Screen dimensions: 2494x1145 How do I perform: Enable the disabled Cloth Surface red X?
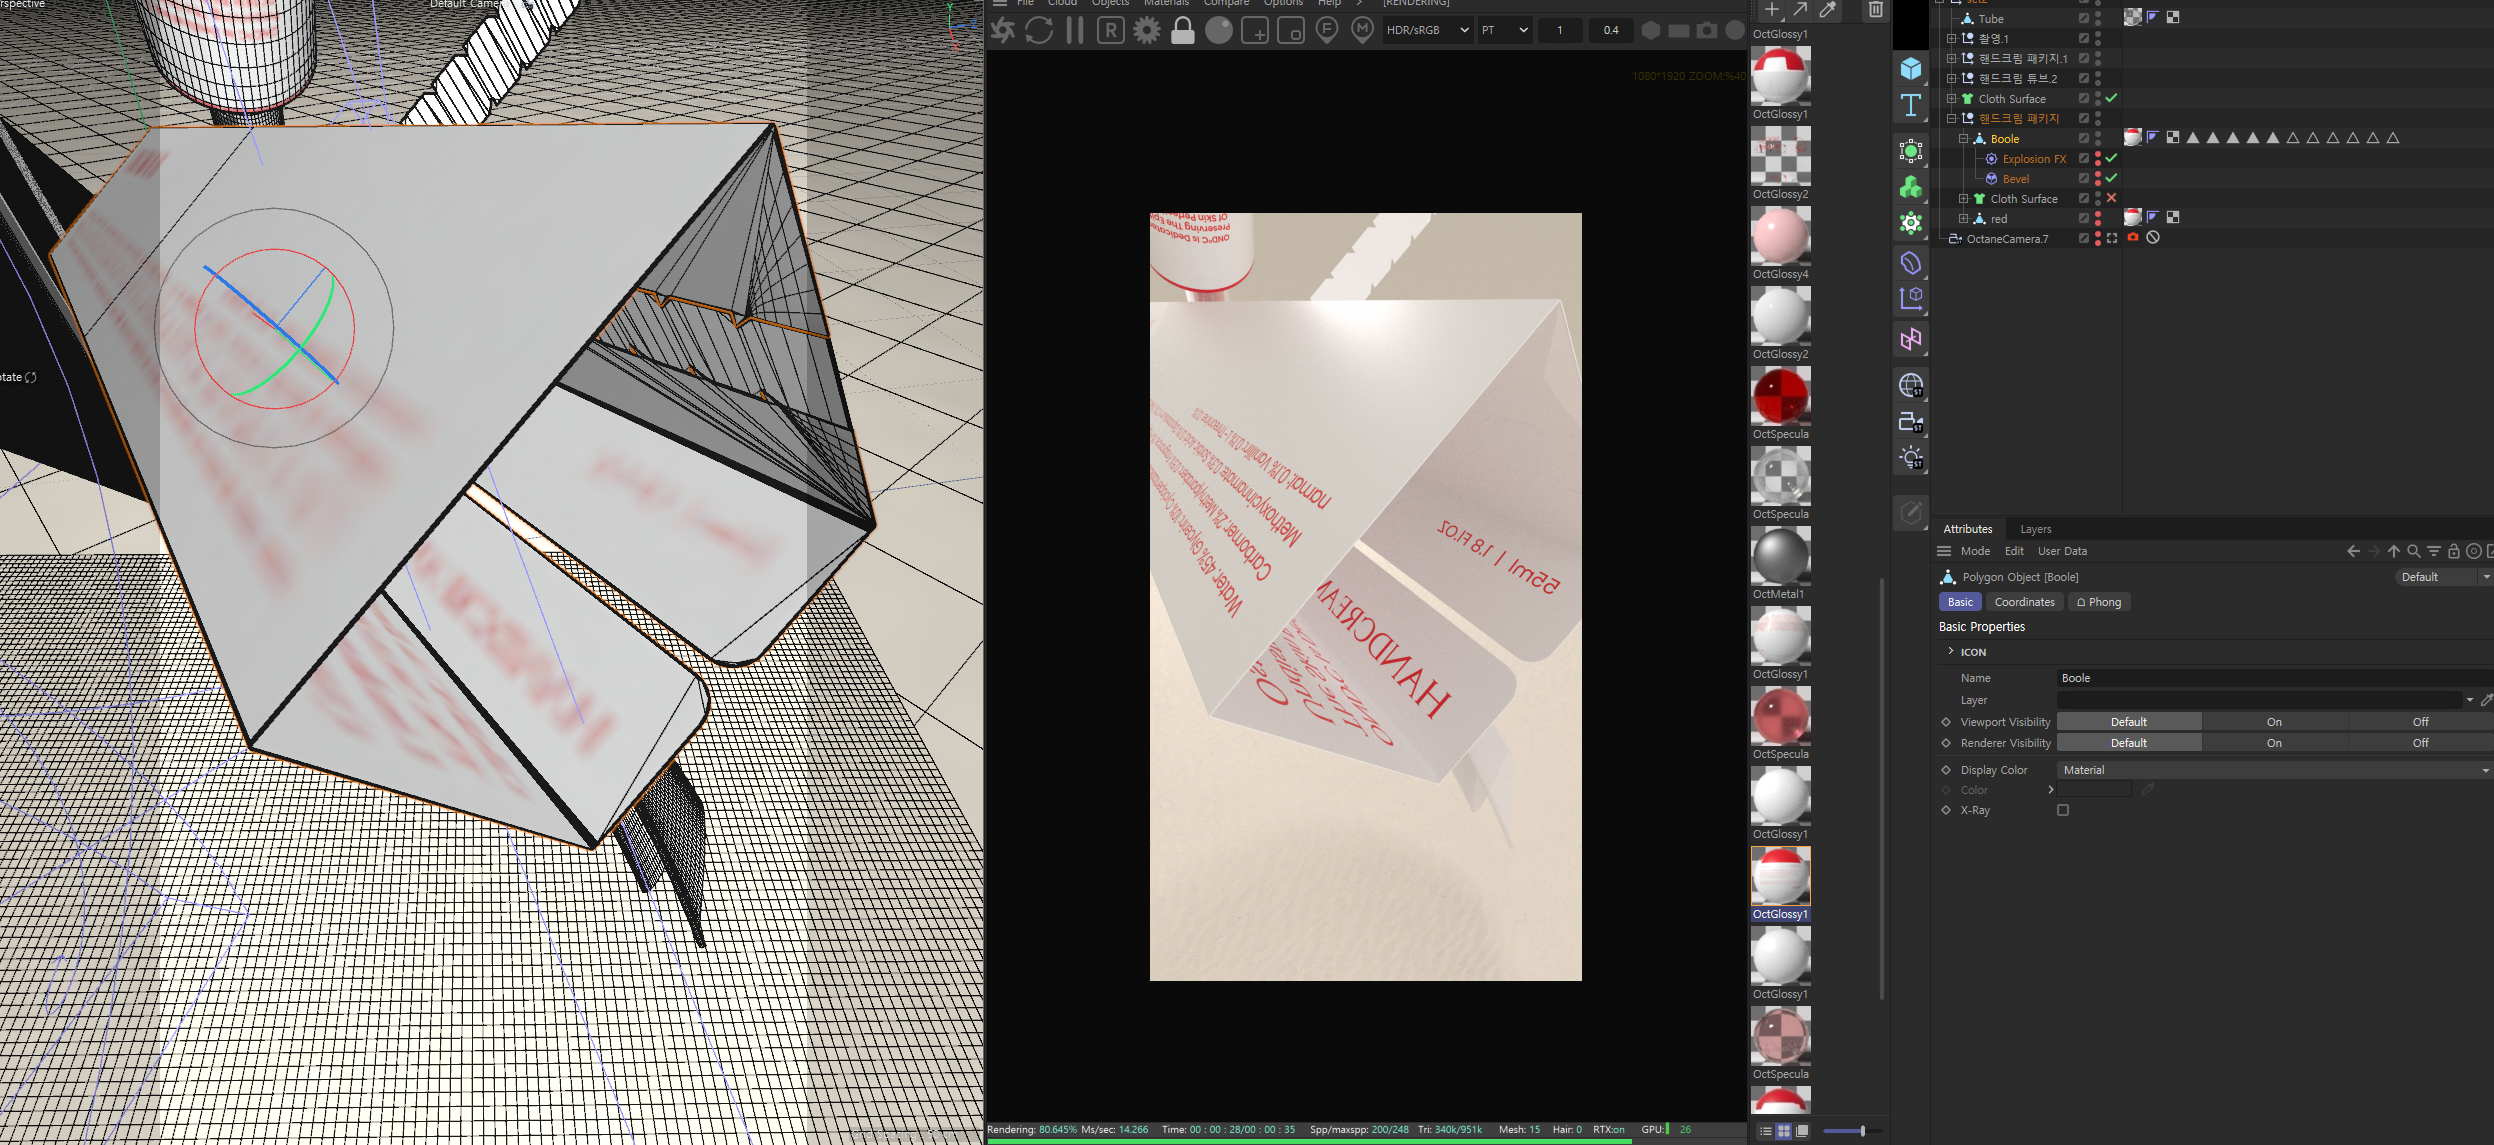[2111, 198]
